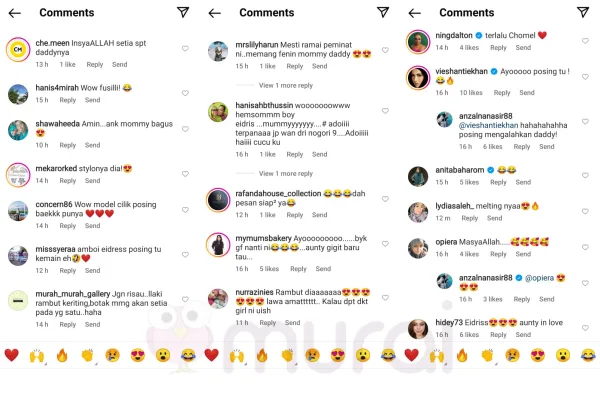Toggle the heart on ningdalton's comment
The height and width of the screenshot is (400, 600).
click(x=585, y=41)
